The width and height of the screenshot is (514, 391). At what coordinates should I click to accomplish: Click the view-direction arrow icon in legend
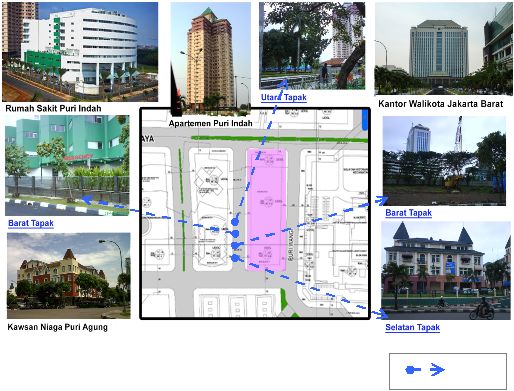tap(437, 370)
